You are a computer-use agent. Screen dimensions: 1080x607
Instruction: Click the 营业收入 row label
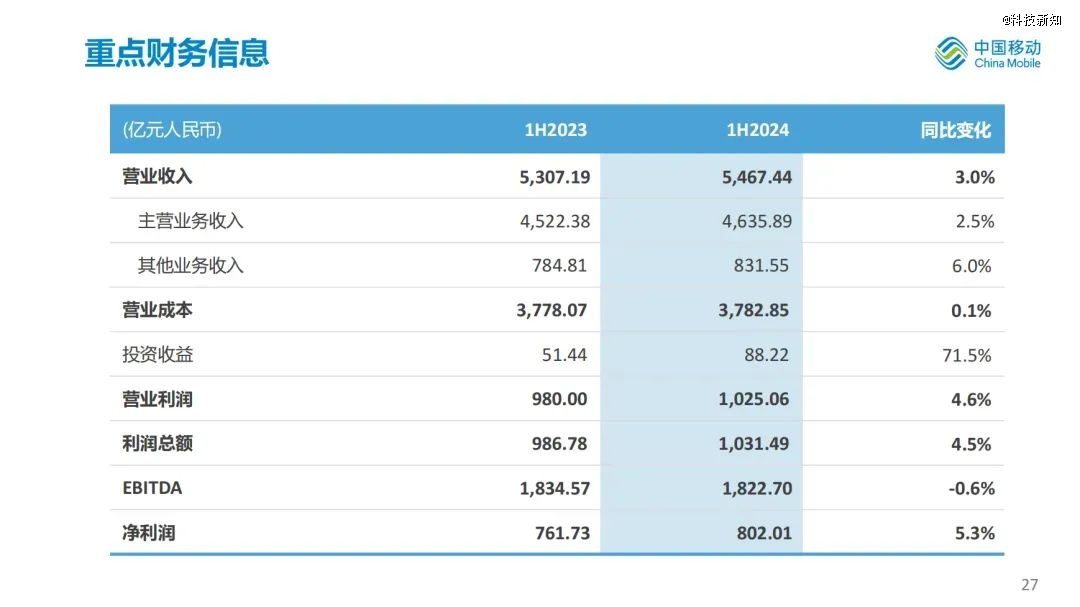coord(157,176)
